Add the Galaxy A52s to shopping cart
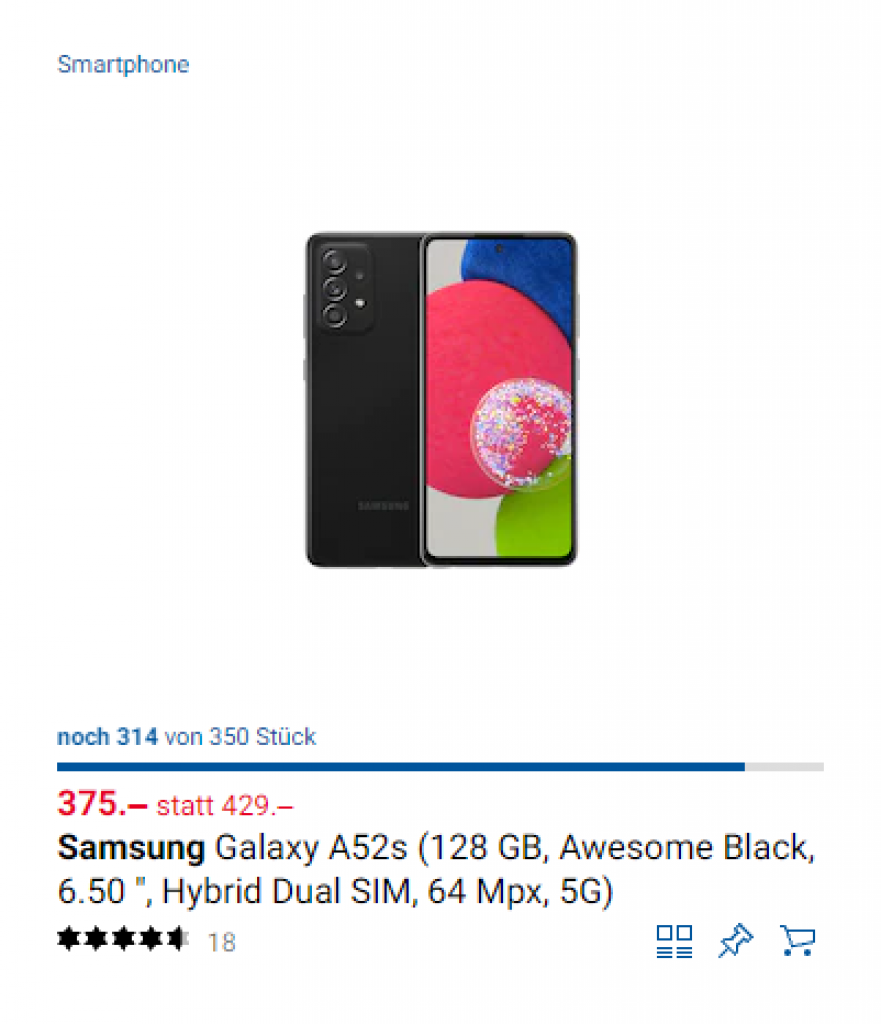Viewport: 881px width, 1024px height. pos(797,941)
